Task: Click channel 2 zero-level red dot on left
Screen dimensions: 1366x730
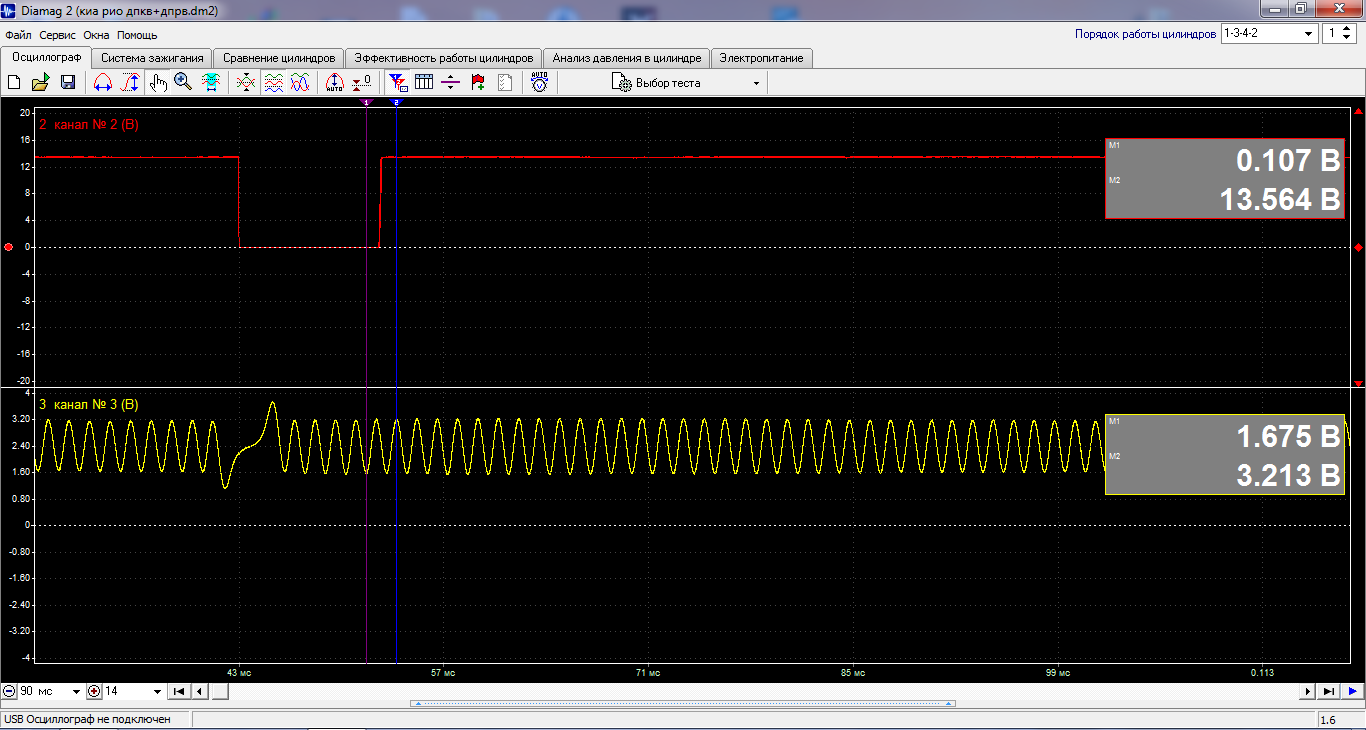Action: pyautogui.click(x=9, y=247)
